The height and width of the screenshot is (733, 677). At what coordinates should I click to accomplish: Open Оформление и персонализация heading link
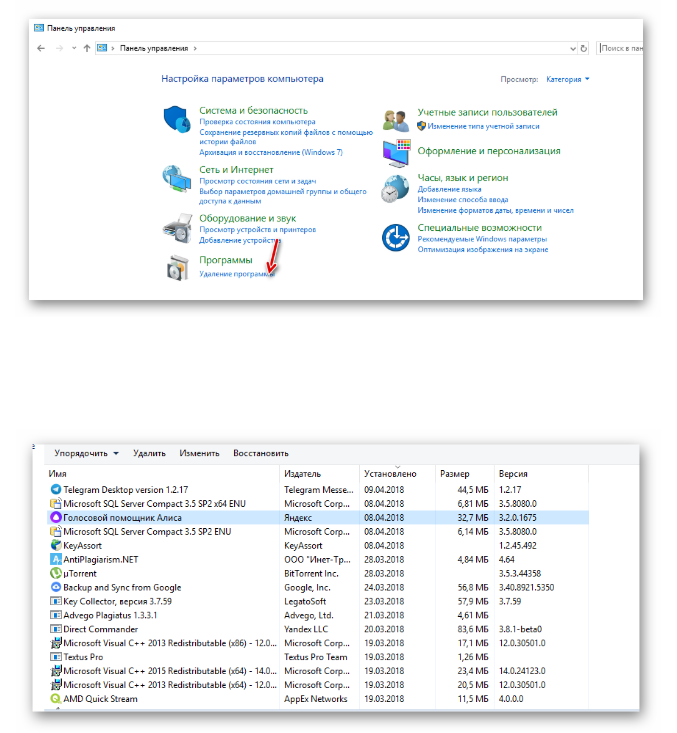tap(489, 151)
